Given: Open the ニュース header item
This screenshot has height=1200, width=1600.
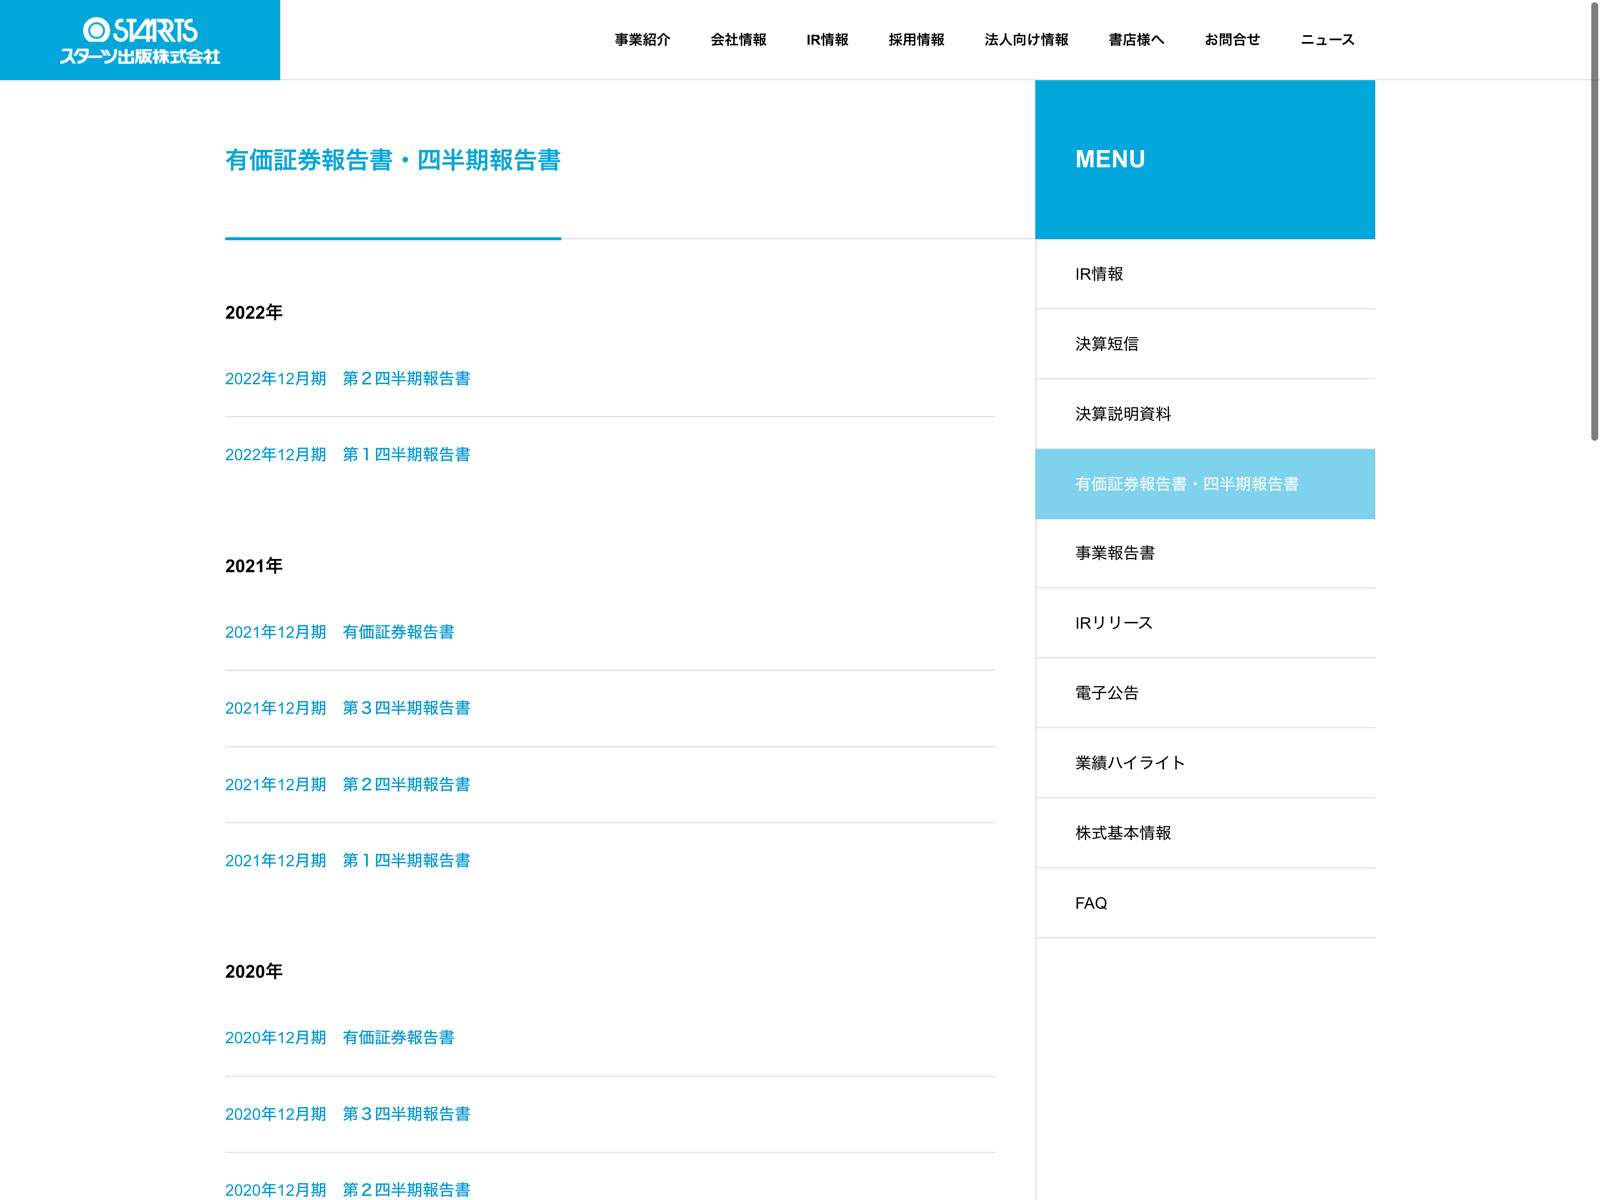Looking at the screenshot, I should pyautogui.click(x=1327, y=40).
